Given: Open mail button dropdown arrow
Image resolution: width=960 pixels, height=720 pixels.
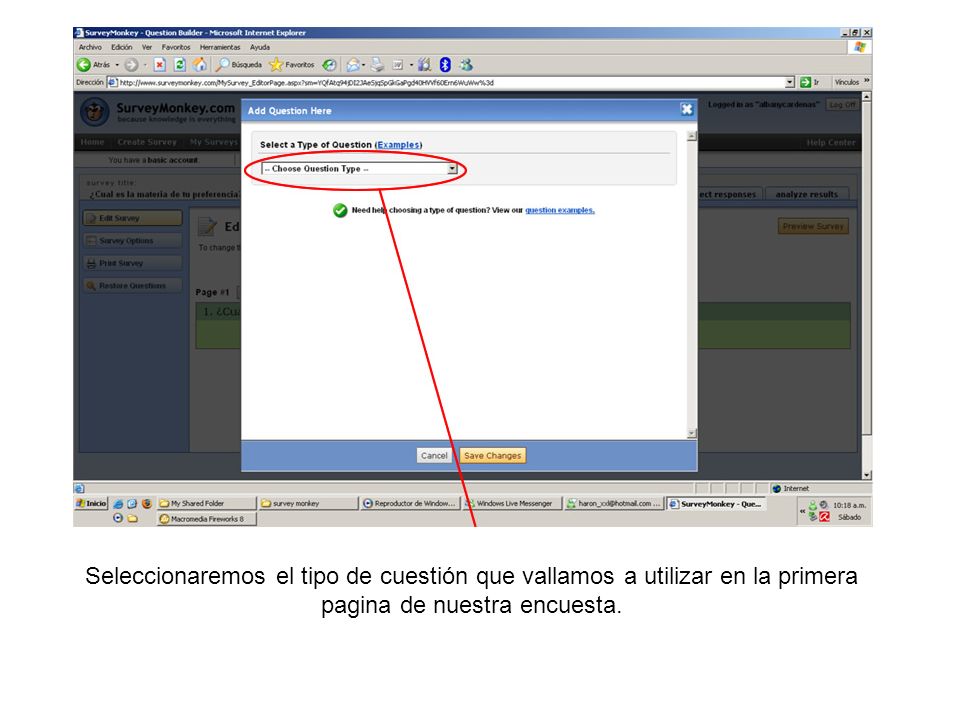Looking at the screenshot, I should pyautogui.click(x=364, y=65).
